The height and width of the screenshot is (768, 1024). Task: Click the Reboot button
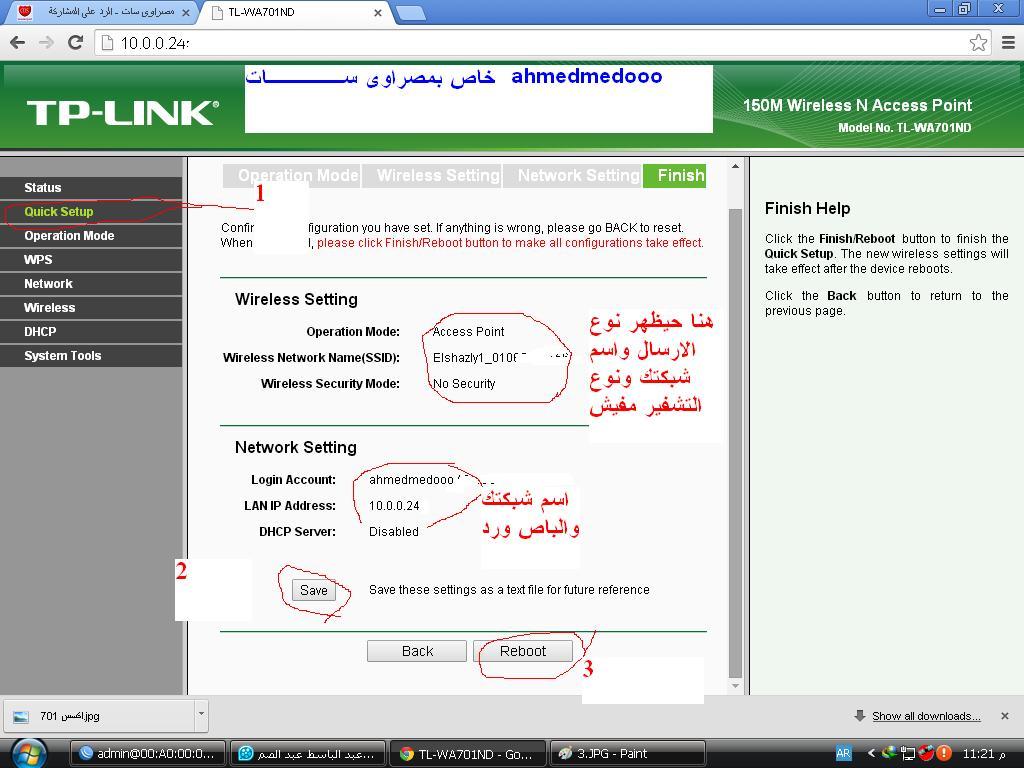[x=522, y=651]
